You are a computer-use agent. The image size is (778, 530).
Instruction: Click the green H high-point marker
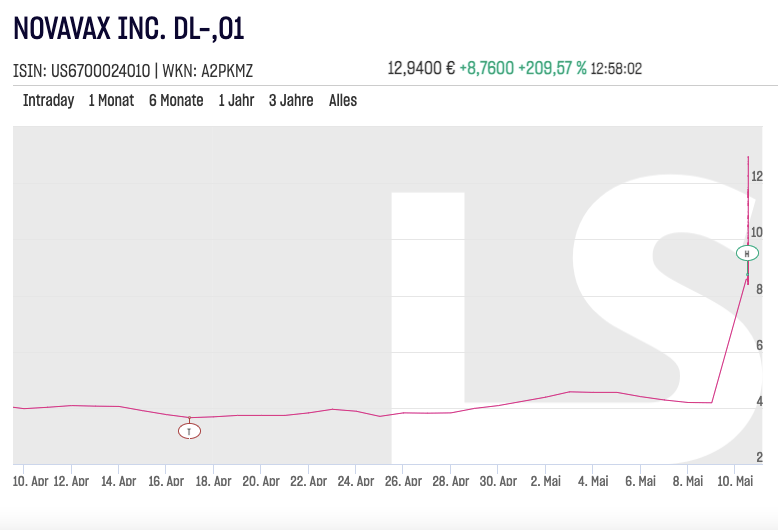pos(747,253)
